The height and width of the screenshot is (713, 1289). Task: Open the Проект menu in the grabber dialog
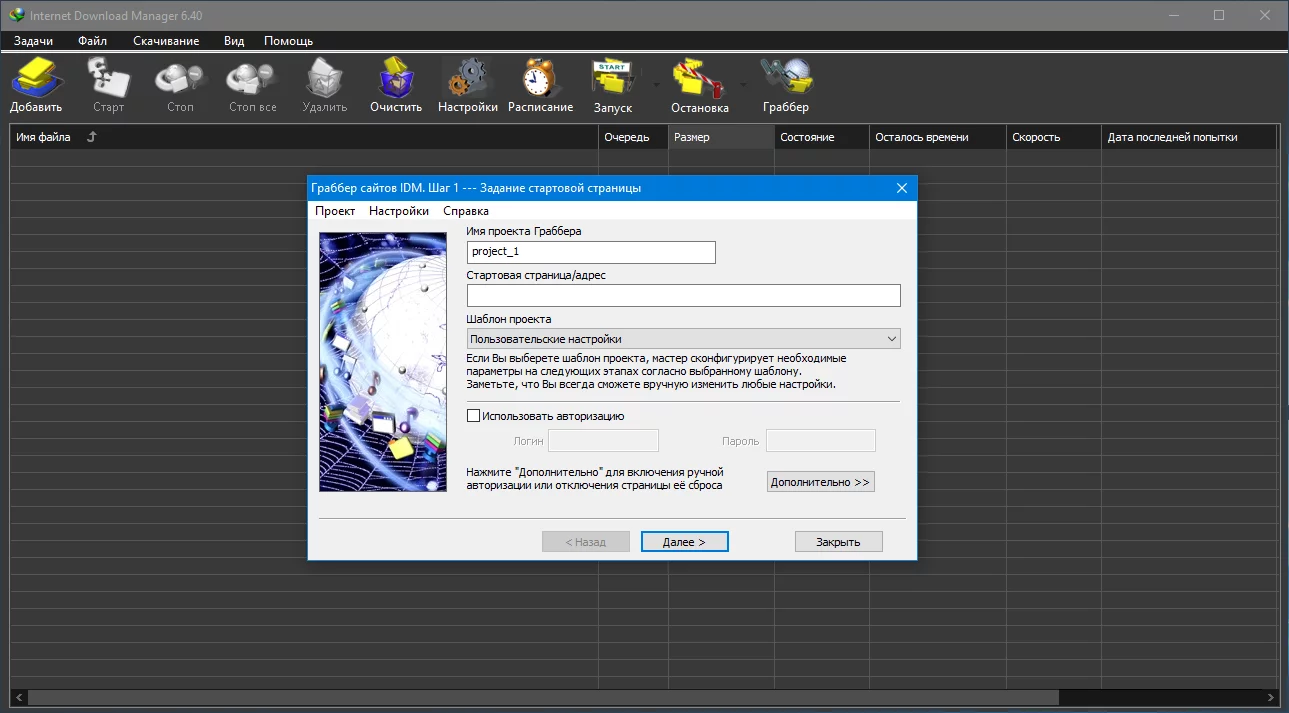(x=335, y=211)
